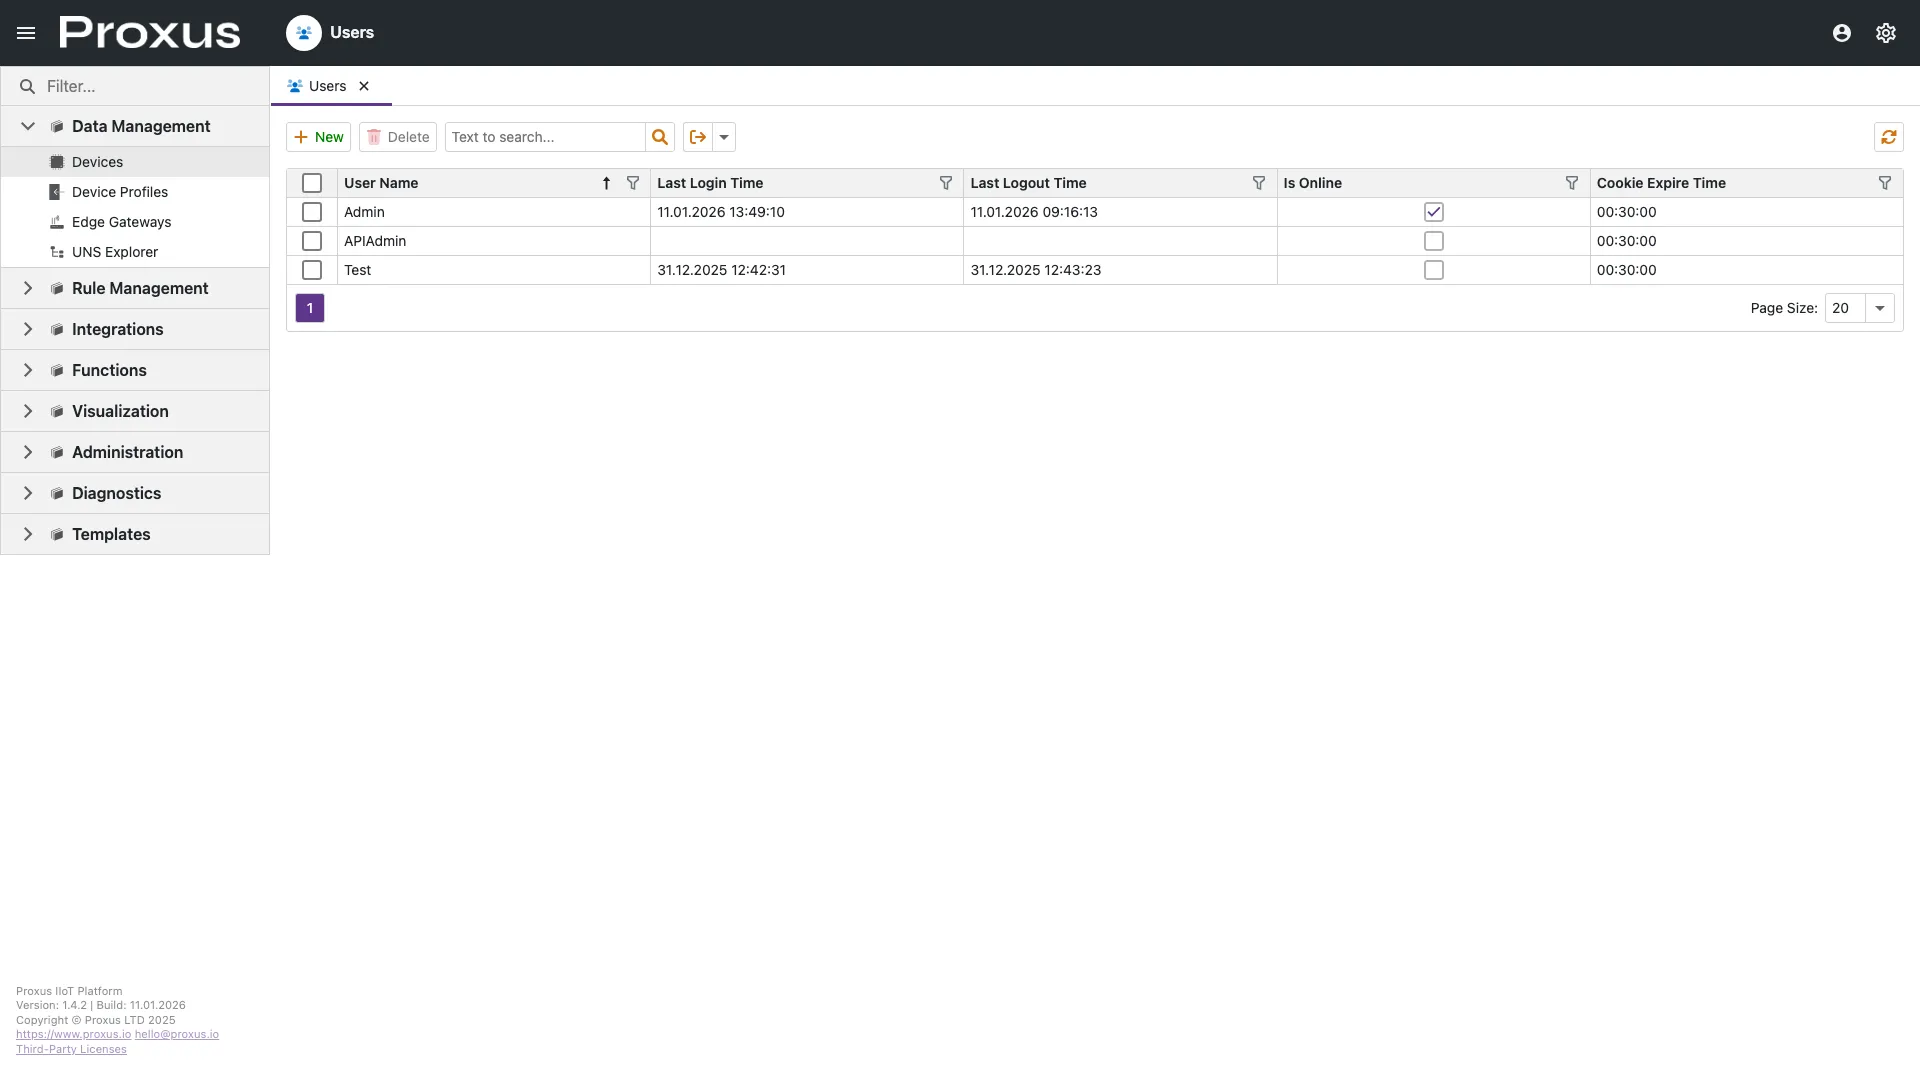Click the New button to add a user
Screen dimensions: 1920x1080
(317, 137)
